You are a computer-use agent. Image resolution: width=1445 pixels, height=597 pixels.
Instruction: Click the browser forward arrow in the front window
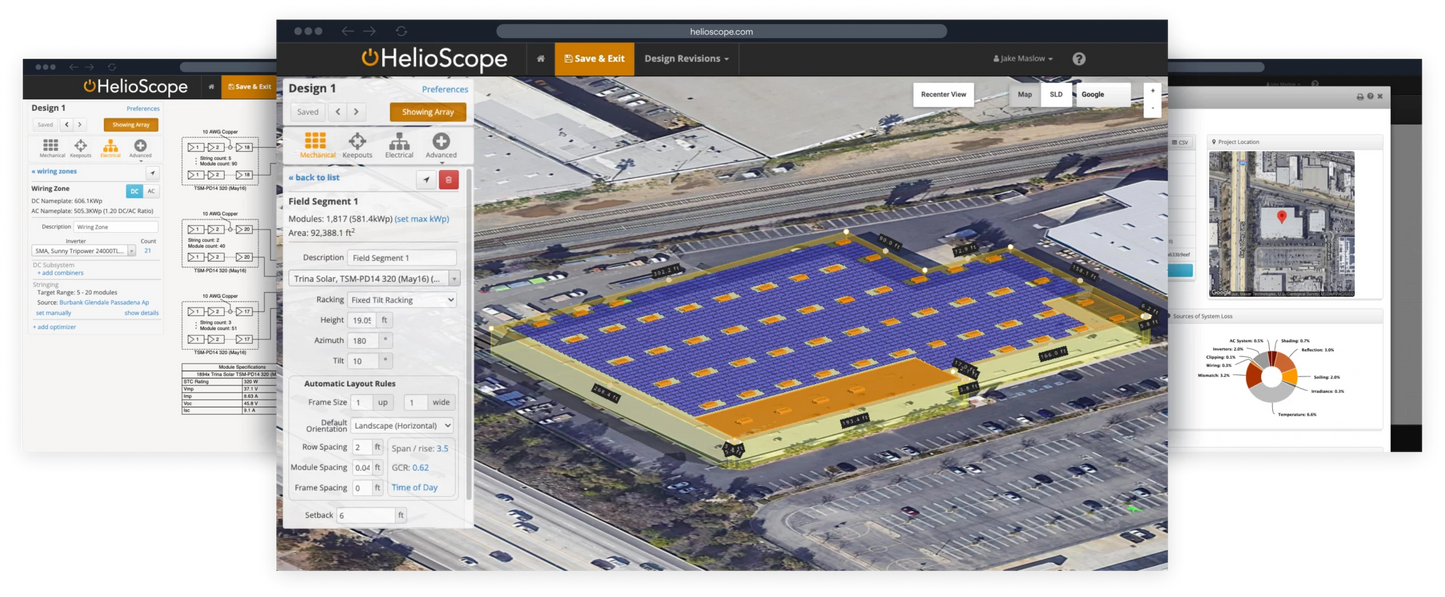370,31
